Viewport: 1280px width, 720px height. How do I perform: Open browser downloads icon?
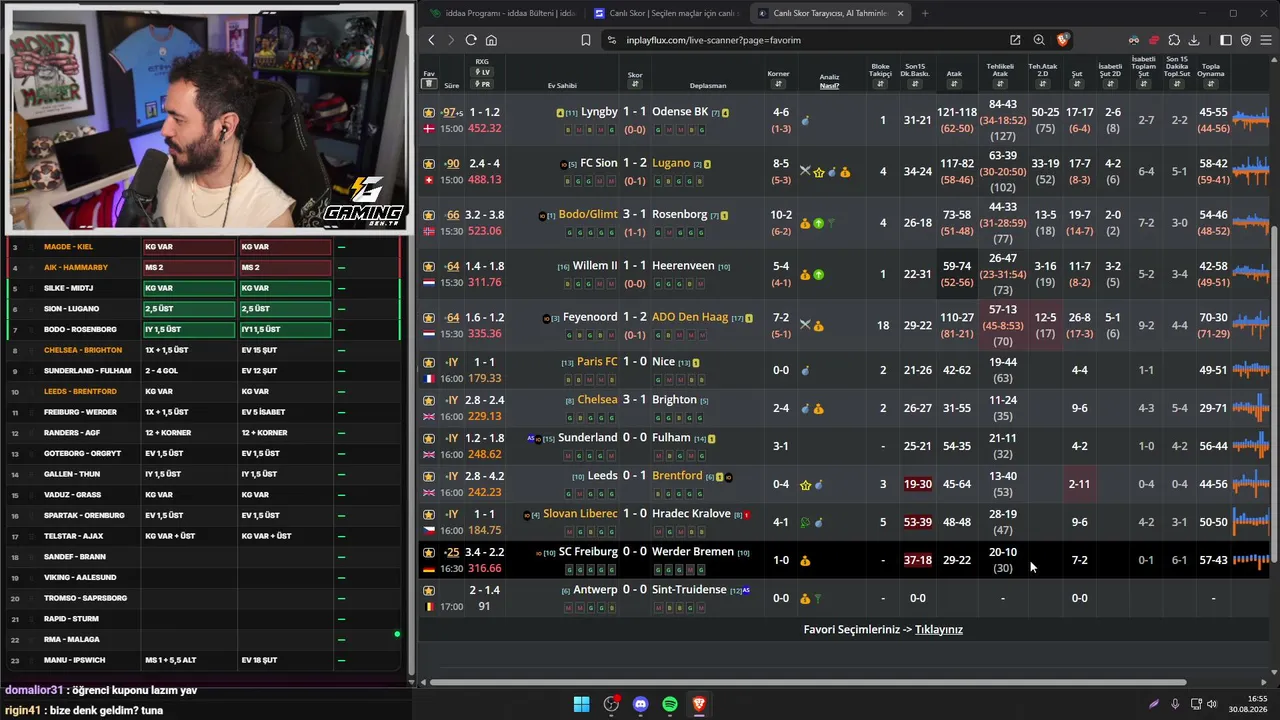[1193, 40]
